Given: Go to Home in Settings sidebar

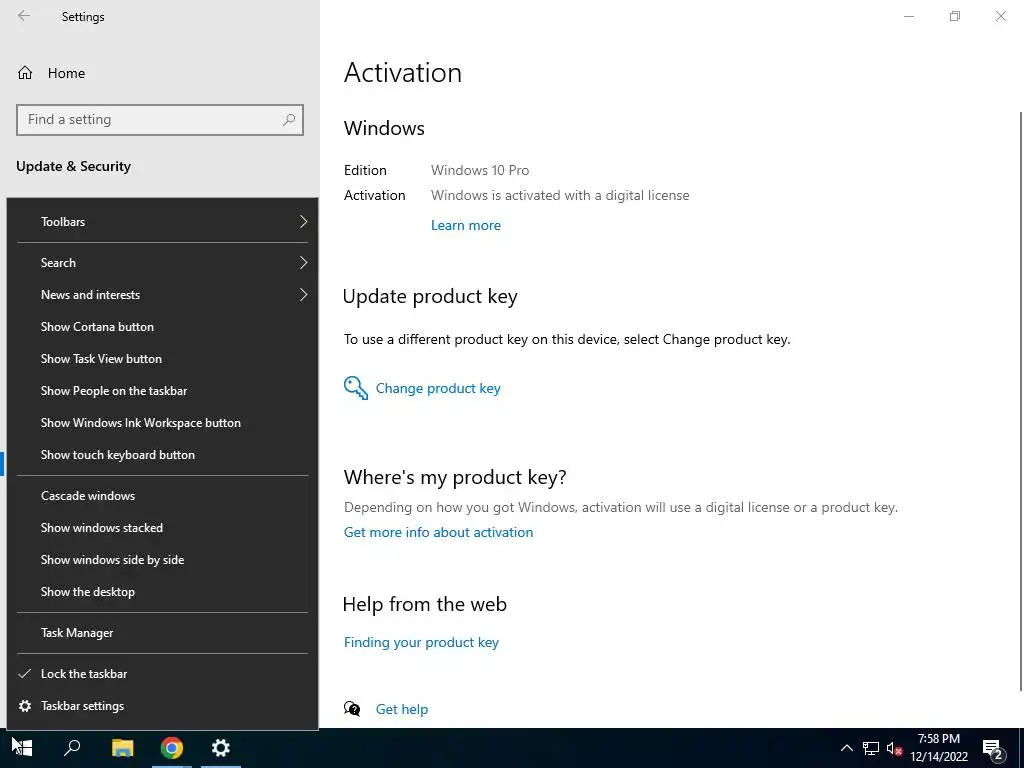Looking at the screenshot, I should 66,73.
